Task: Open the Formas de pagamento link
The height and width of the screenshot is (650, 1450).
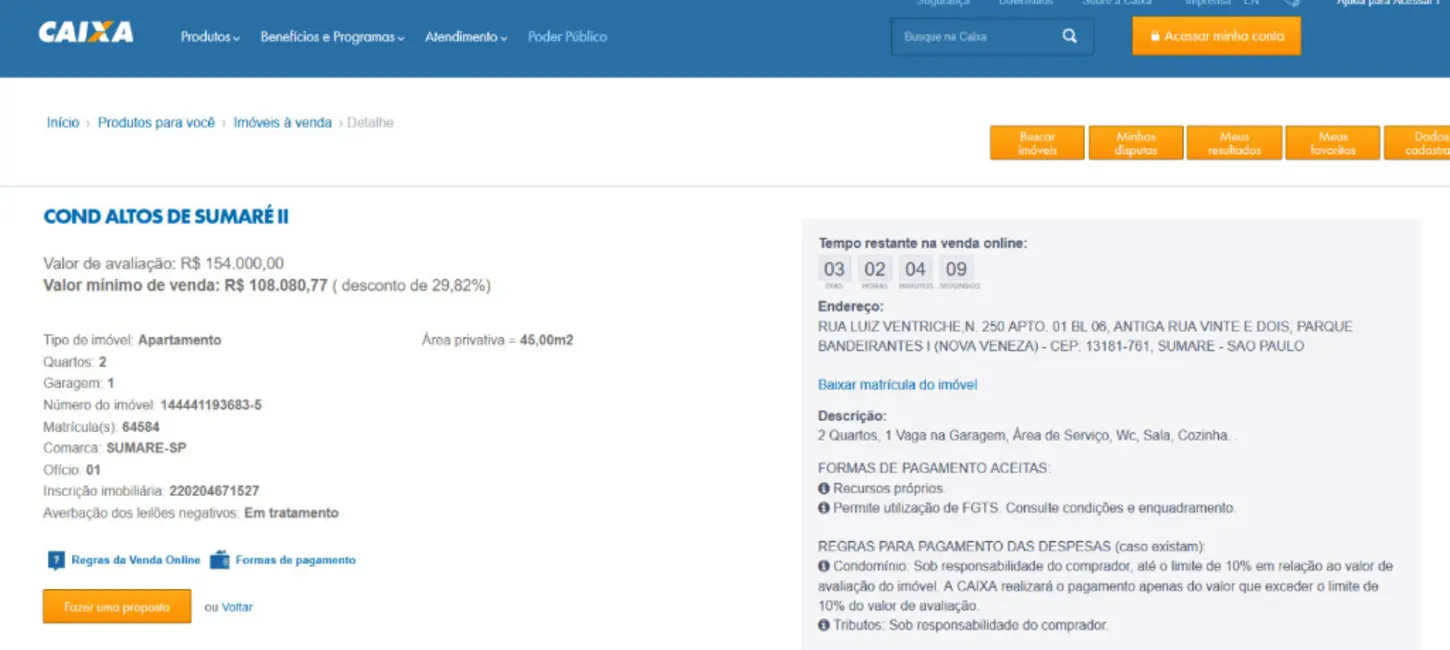Action: click(296, 560)
